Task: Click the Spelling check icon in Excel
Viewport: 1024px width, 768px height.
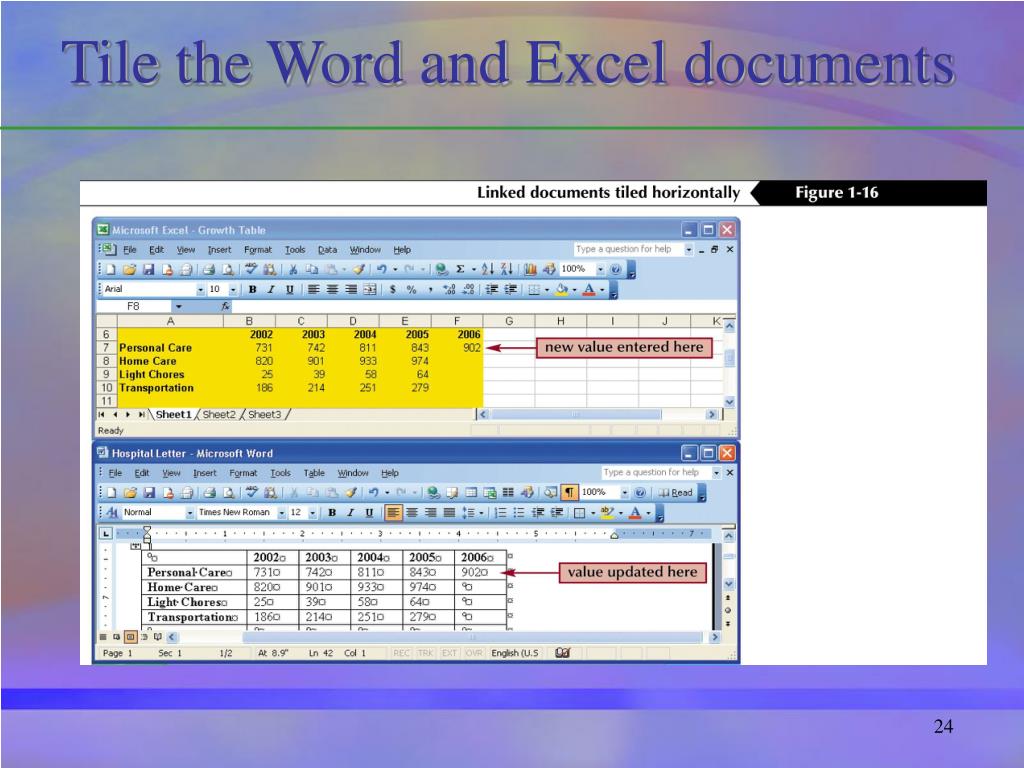Action: [x=251, y=269]
